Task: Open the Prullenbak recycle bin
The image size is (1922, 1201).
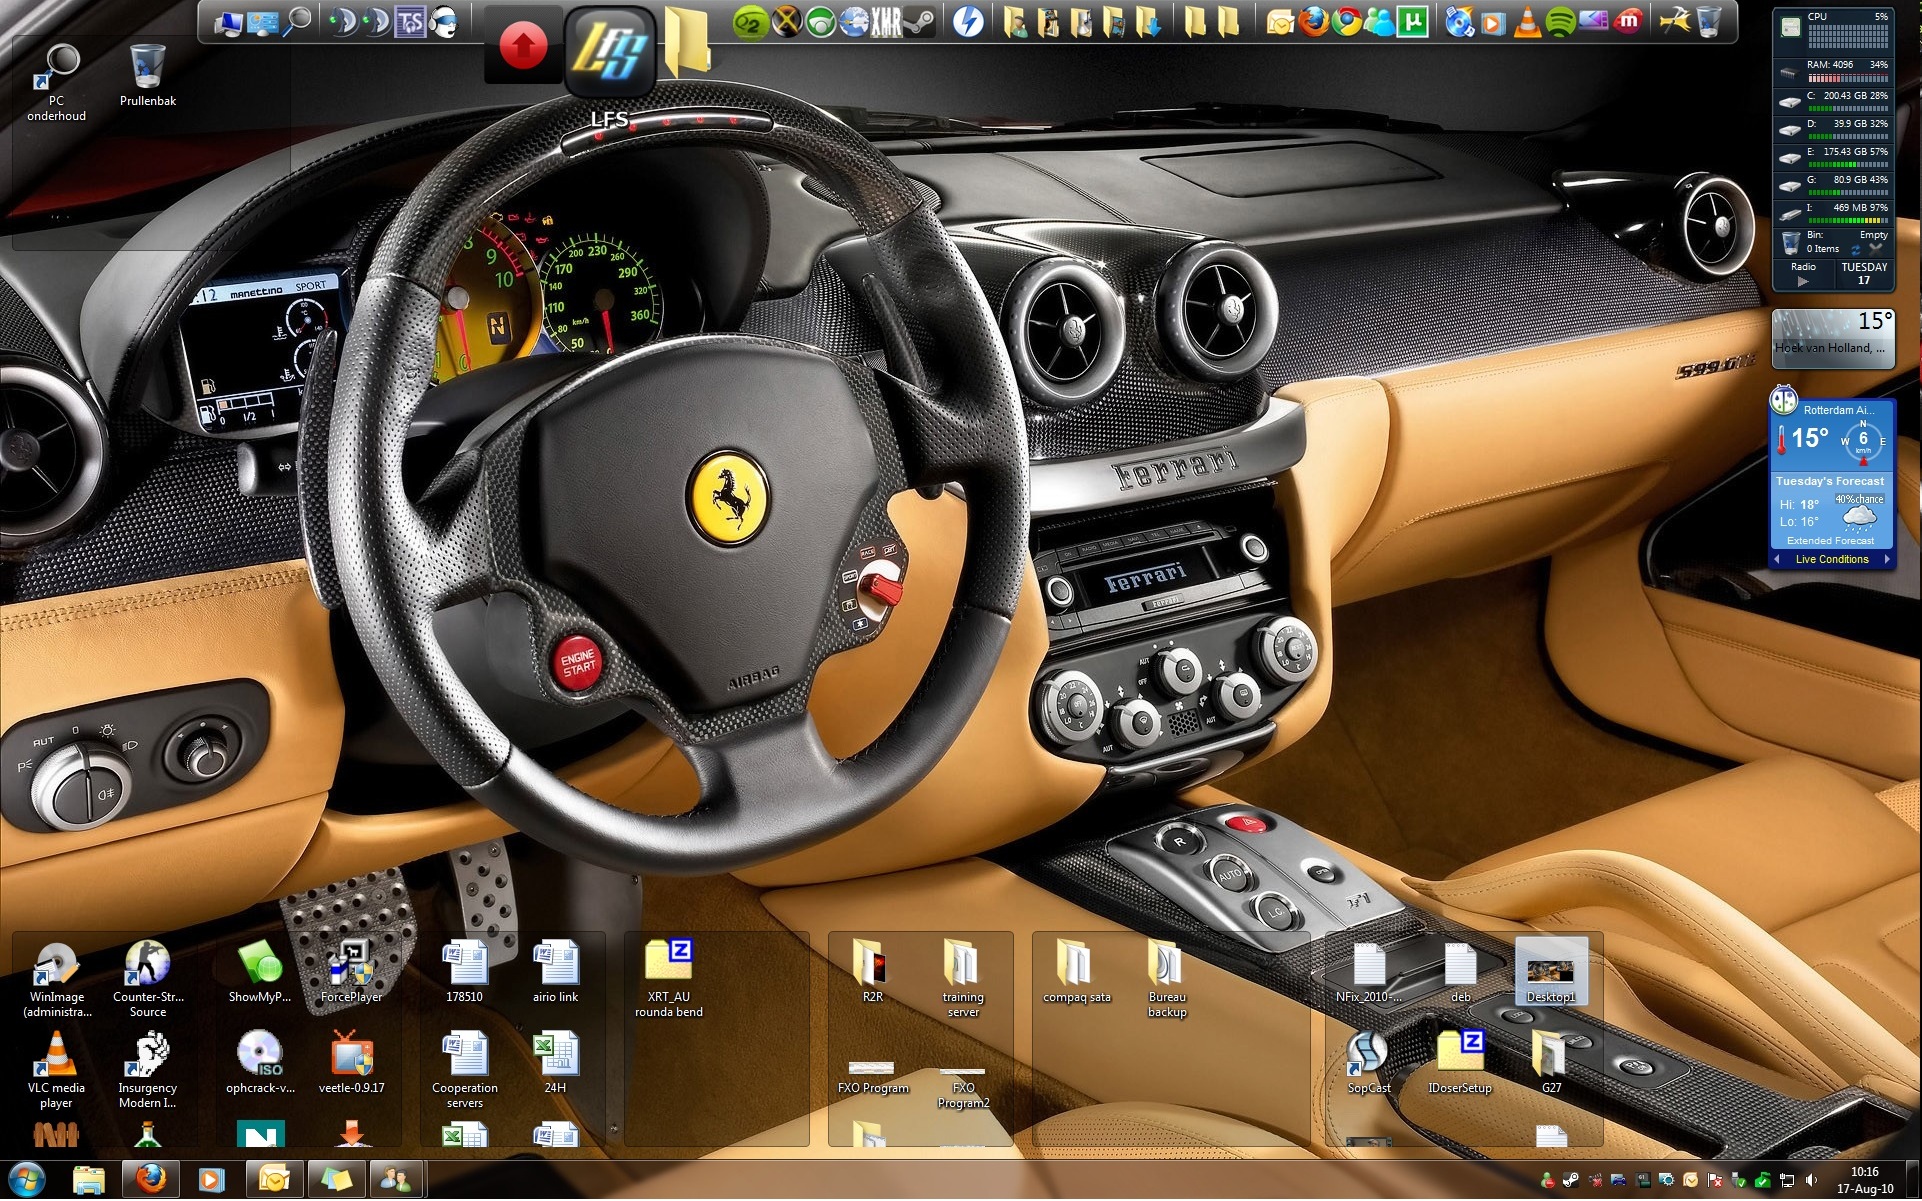Action: pos(147,68)
